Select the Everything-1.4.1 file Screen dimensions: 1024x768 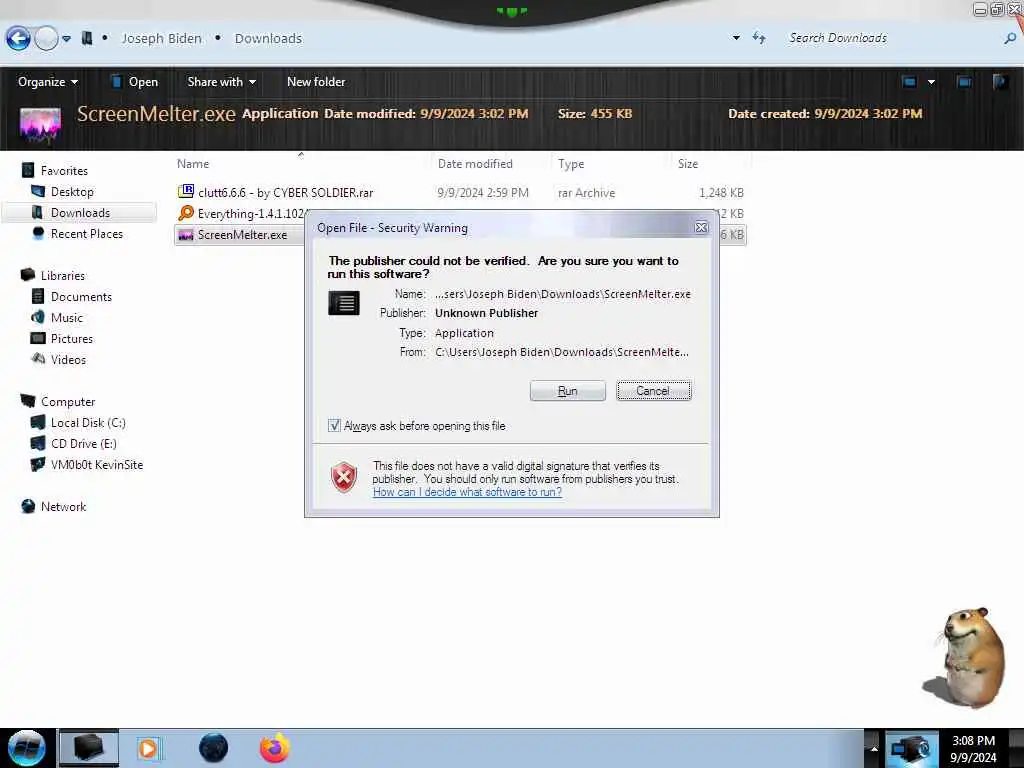pyautogui.click(x=251, y=214)
